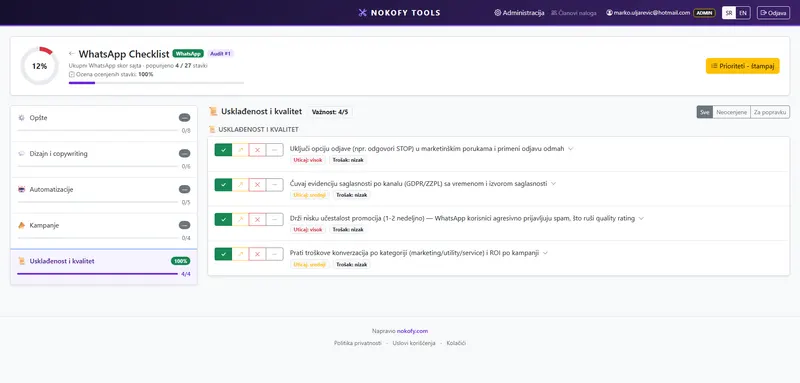The width and height of the screenshot is (800, 383).
Task: Mark 'Uključi opciju odjave' as passed (green check)
Action: click(223, 150)
